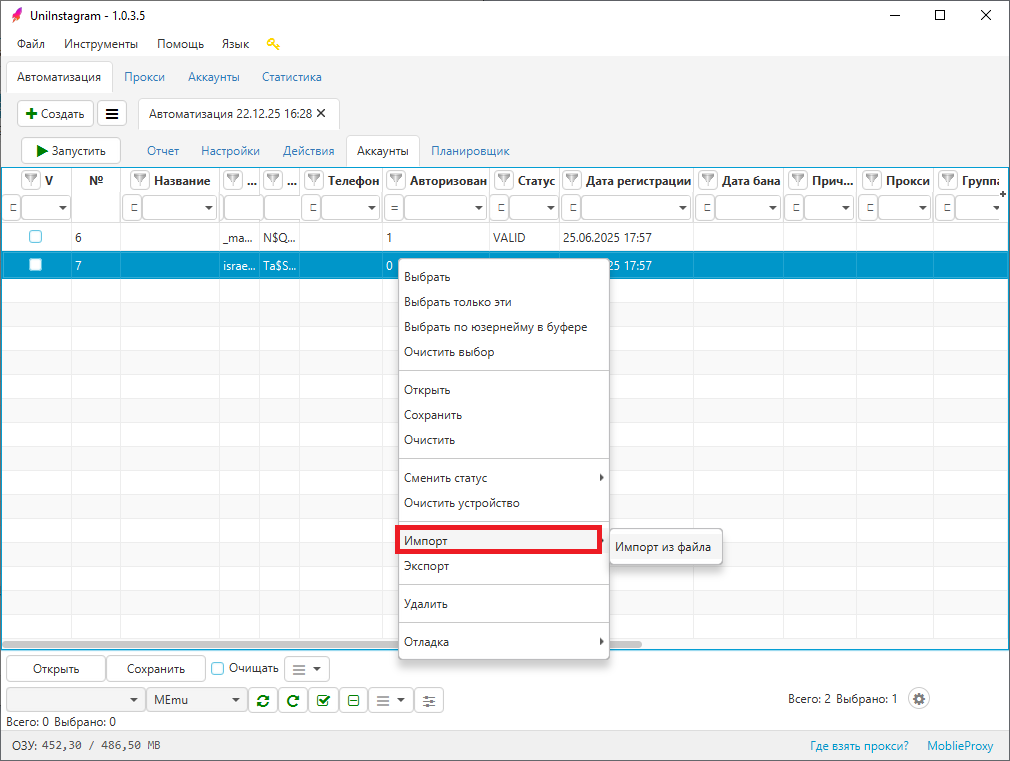Click the green check-all icon button
Screen dimensions: 1010x761
tap(322, 700)
